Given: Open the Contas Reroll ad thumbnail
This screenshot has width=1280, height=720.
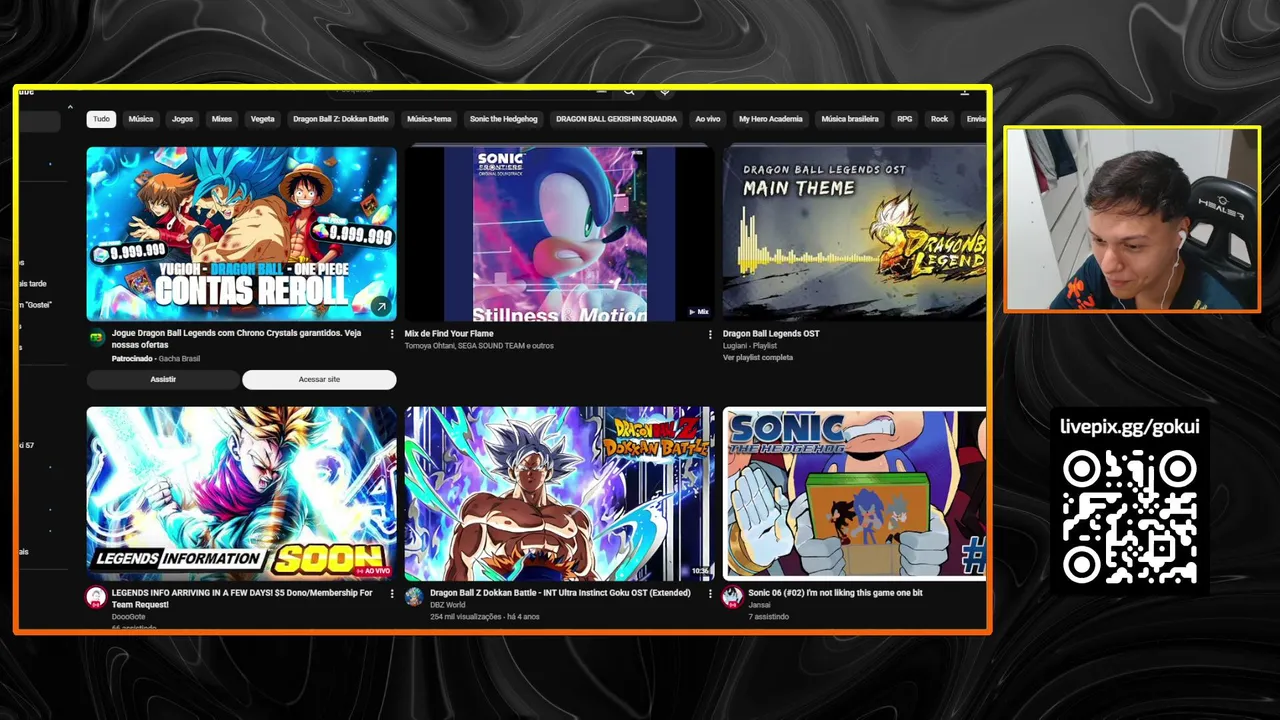Looking at the screenshot, I should click(241, 234).
